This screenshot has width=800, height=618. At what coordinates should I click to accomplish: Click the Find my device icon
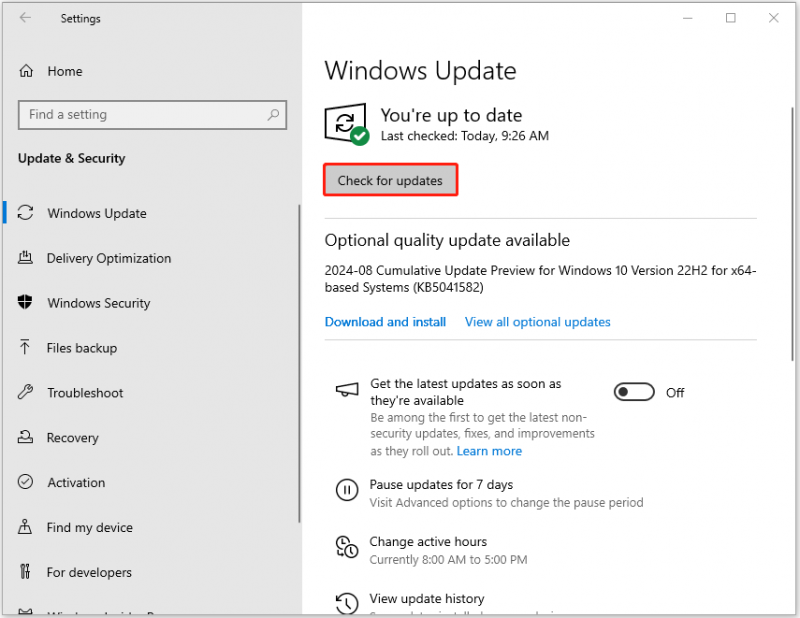(25, 527)
